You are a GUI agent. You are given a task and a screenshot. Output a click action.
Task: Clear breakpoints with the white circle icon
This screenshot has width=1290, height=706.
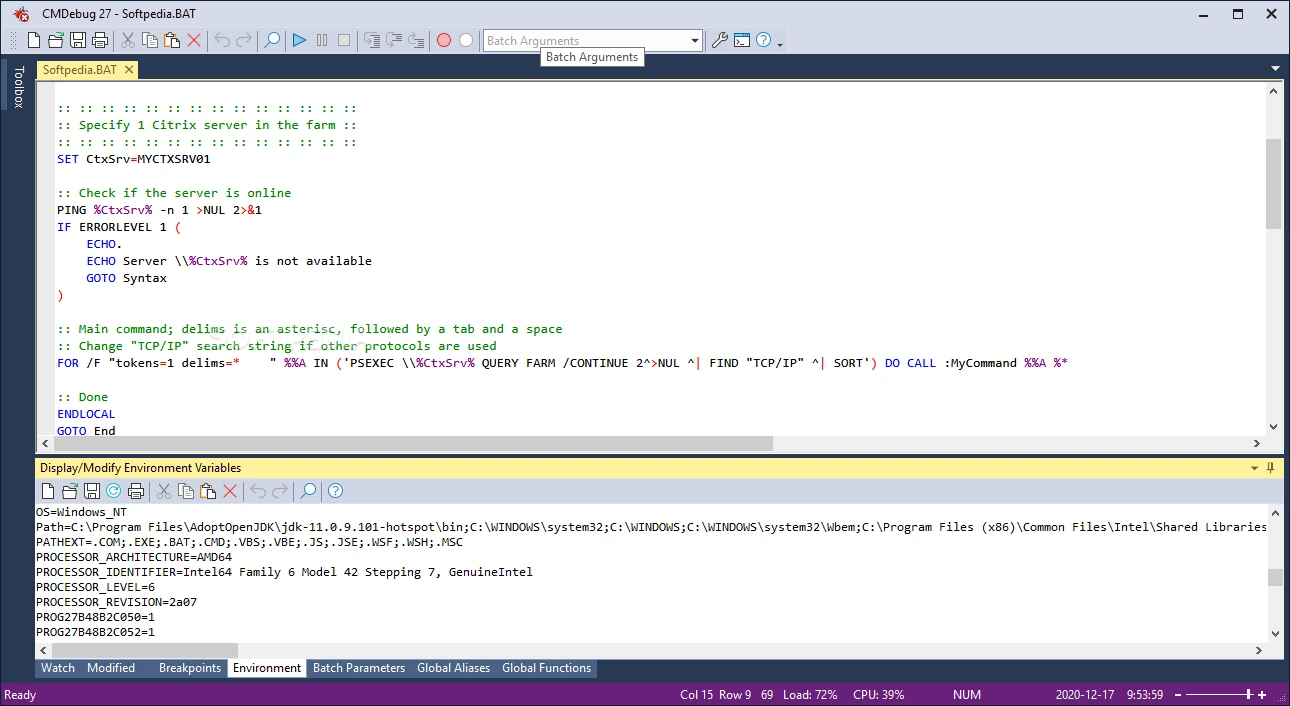pos(466,40)
